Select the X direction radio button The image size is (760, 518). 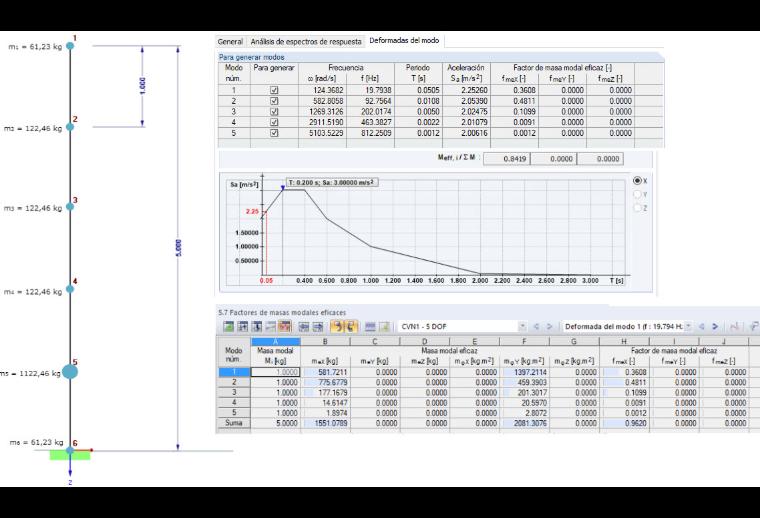(637, 181)
